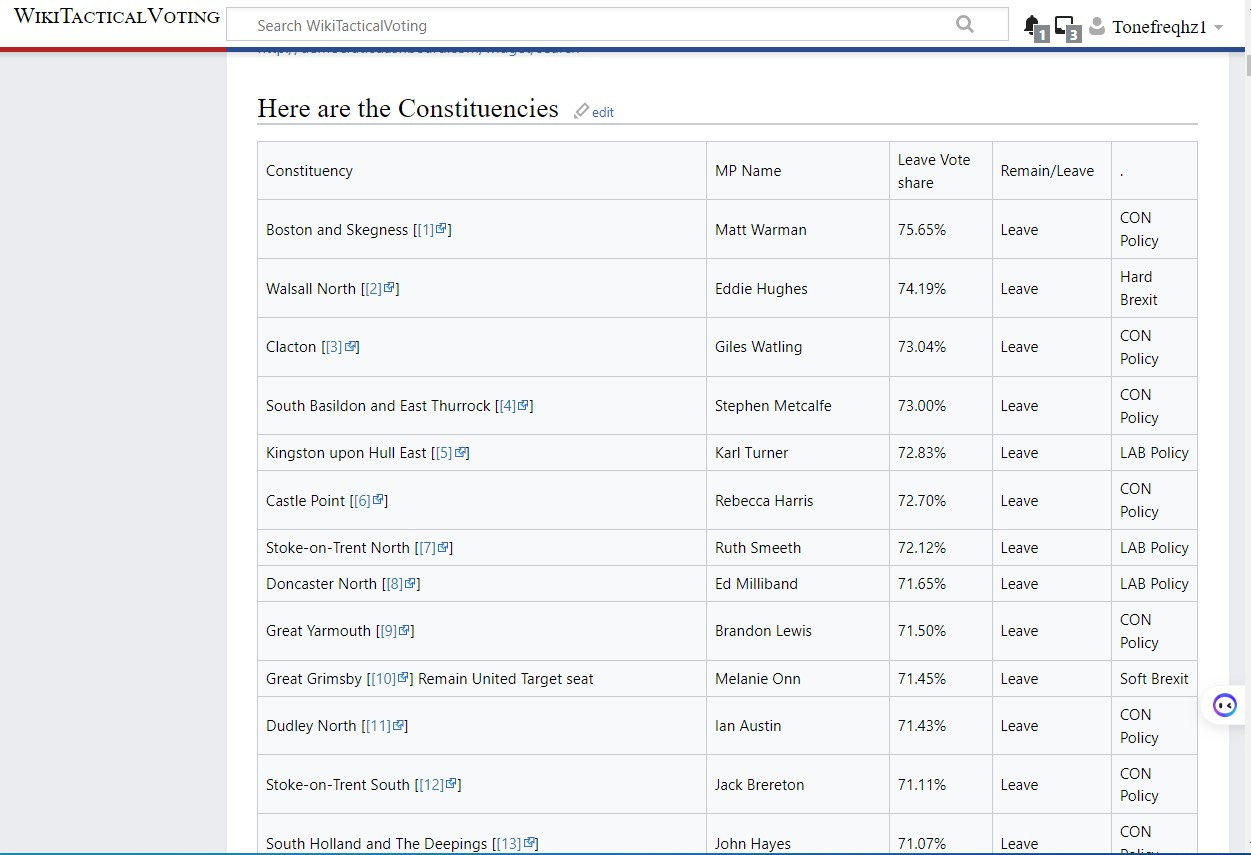The width and height of the screenshot is (1251, 855).
Task: Click the 75.65% vote share cell
Action: tap(940, 230)
